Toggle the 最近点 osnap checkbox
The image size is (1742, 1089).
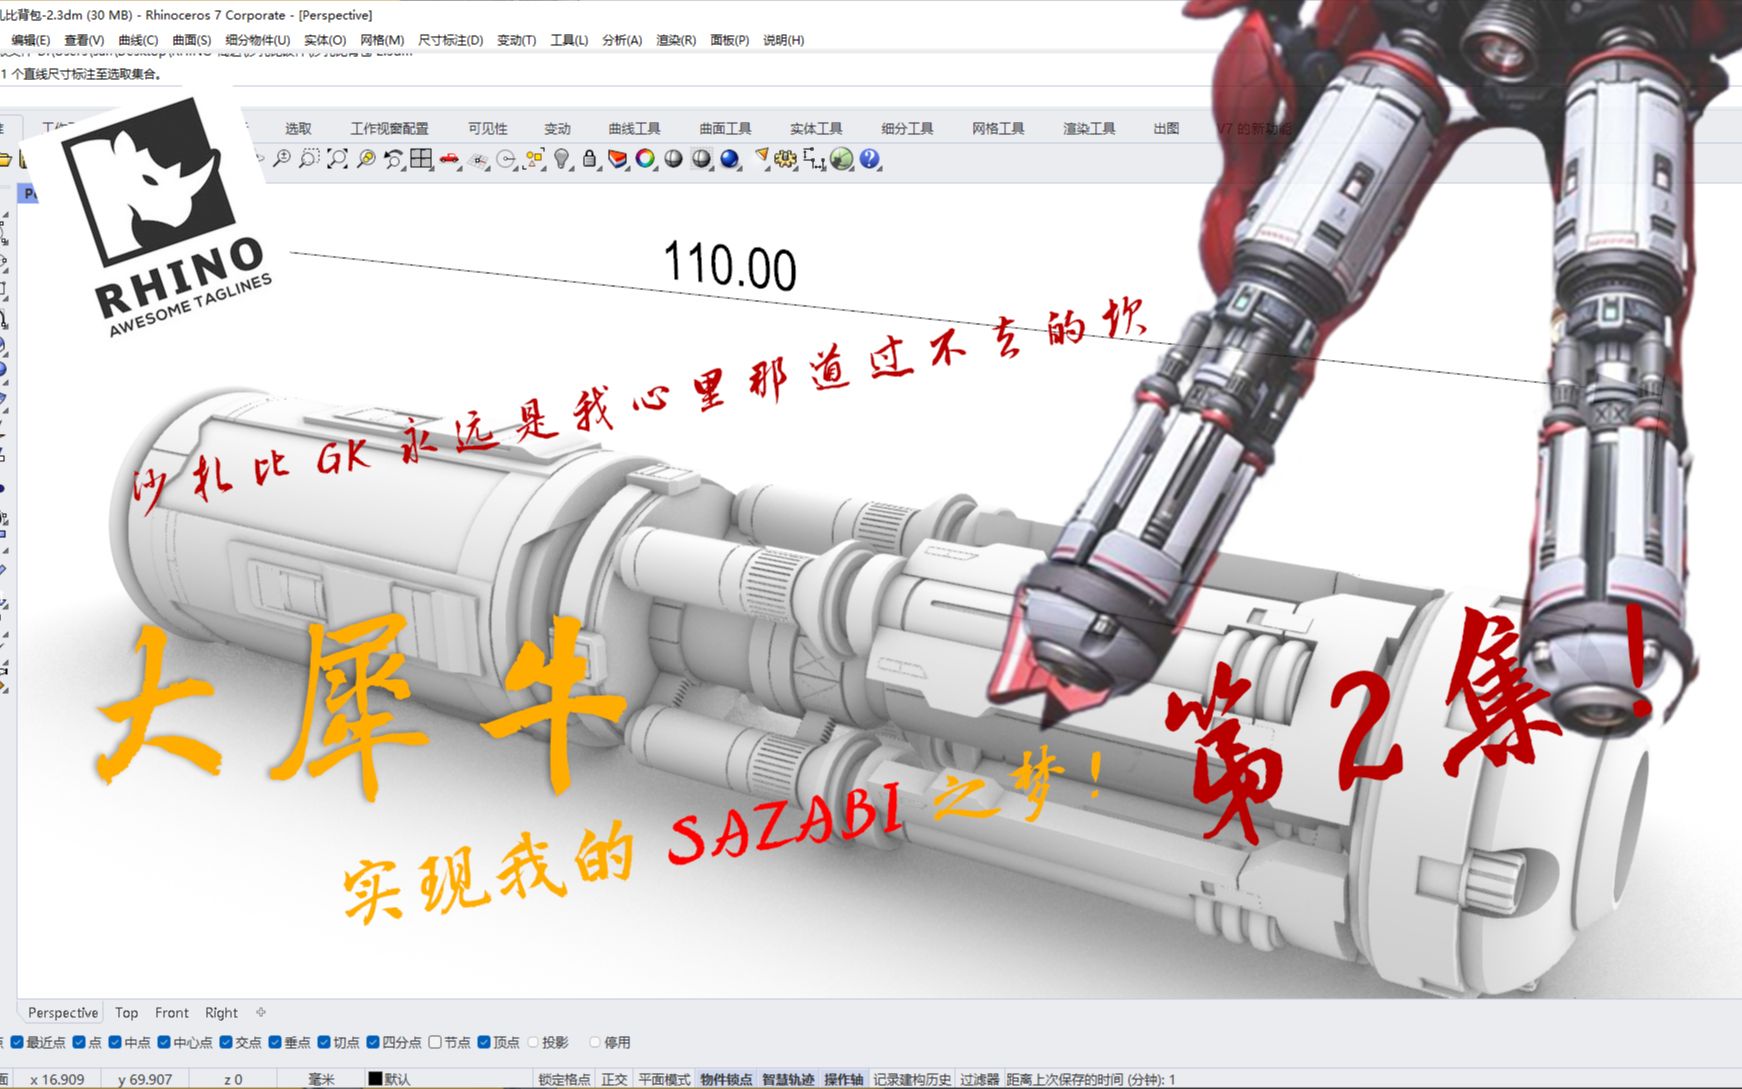[x=17, y=1042]
